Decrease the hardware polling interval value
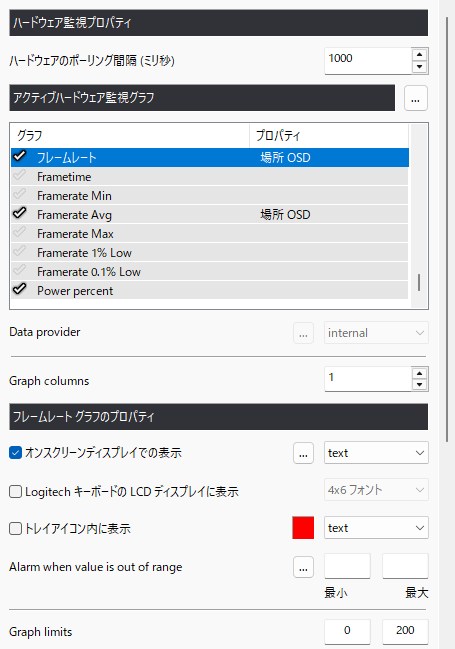The height and width of the screenshot is (649, 455). [419, 67]
